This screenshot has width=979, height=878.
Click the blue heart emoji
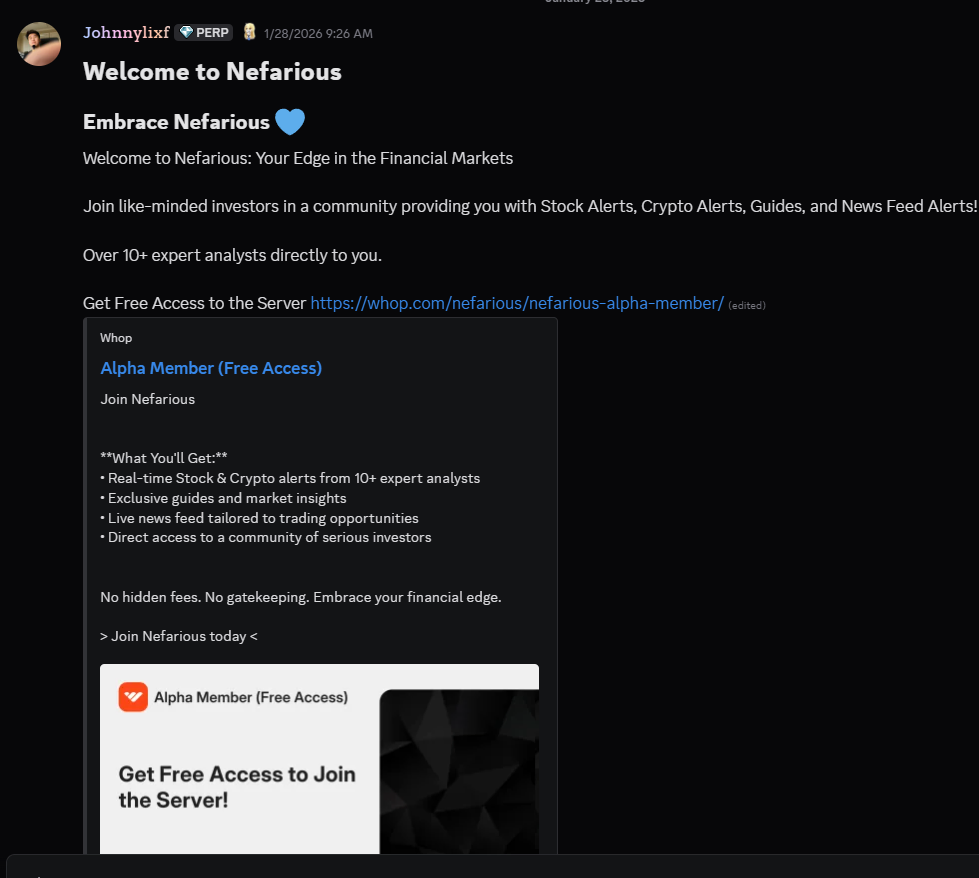click(290, 122)
